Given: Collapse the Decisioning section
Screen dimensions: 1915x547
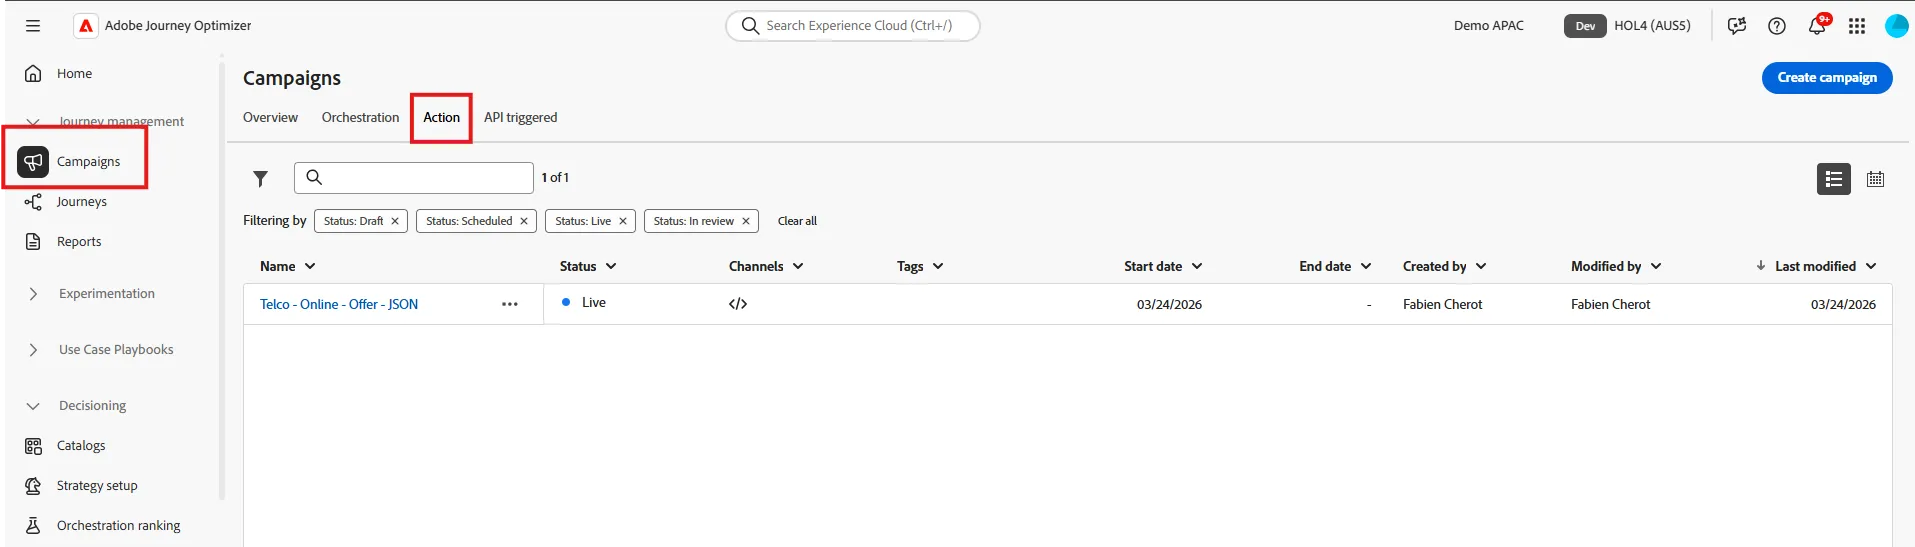Looking at the screenshot, I should 33,406.
